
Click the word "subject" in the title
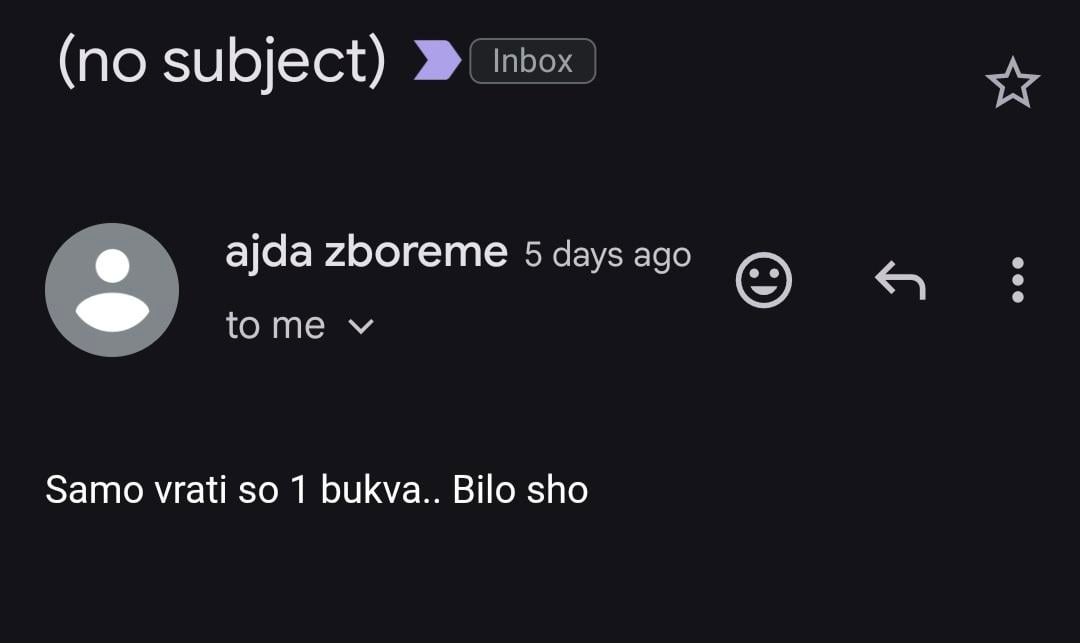273,63
